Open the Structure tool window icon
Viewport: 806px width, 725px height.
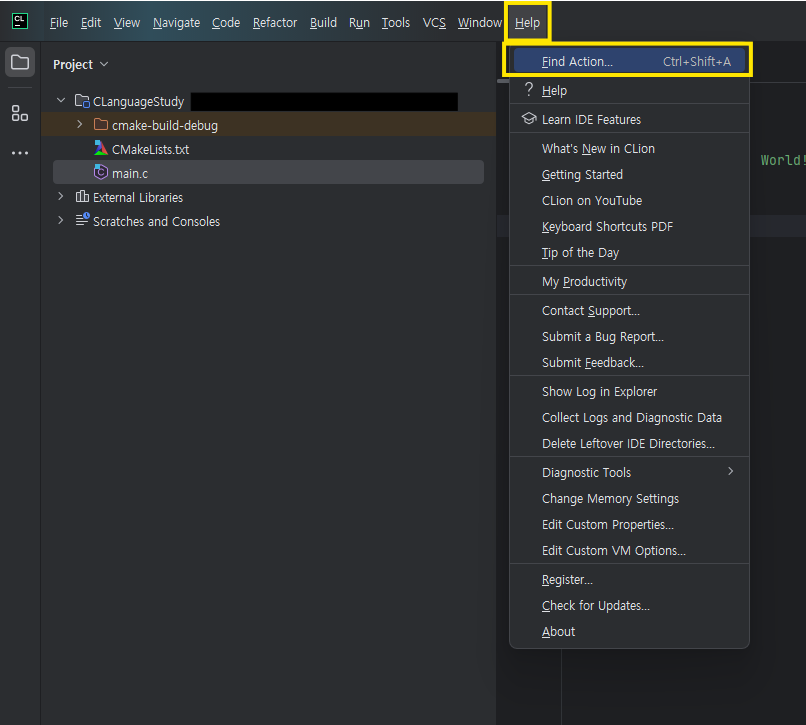pyautogui.click(x=20, y=113)
